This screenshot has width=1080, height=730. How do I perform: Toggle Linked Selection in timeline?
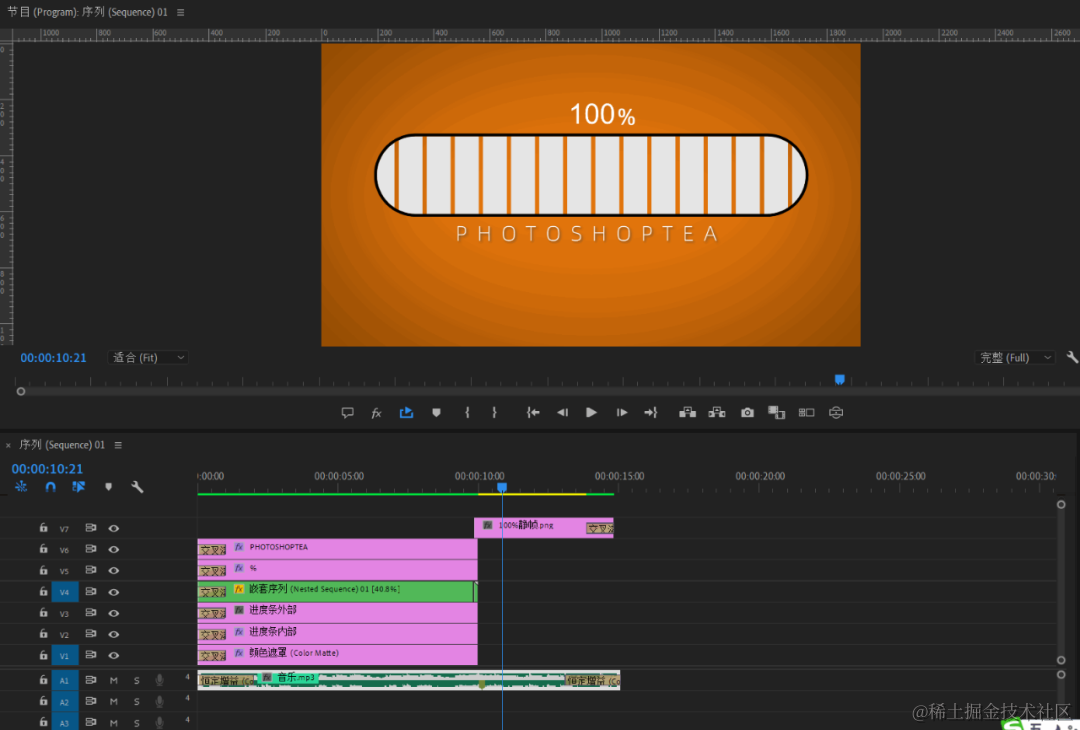pos(79,486)
